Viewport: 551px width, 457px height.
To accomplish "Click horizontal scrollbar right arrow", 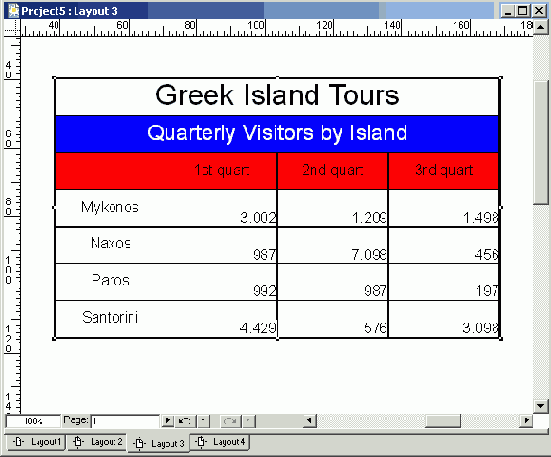I will point(526,421).
